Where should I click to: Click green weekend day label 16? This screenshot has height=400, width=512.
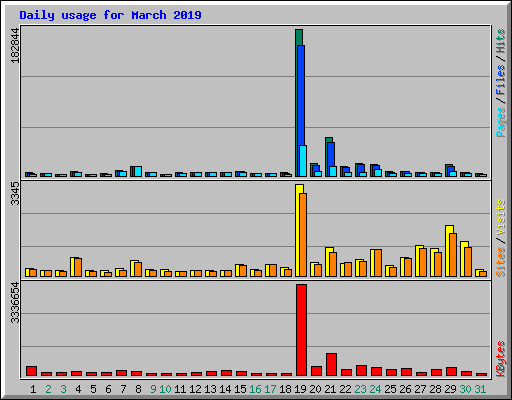255,389
